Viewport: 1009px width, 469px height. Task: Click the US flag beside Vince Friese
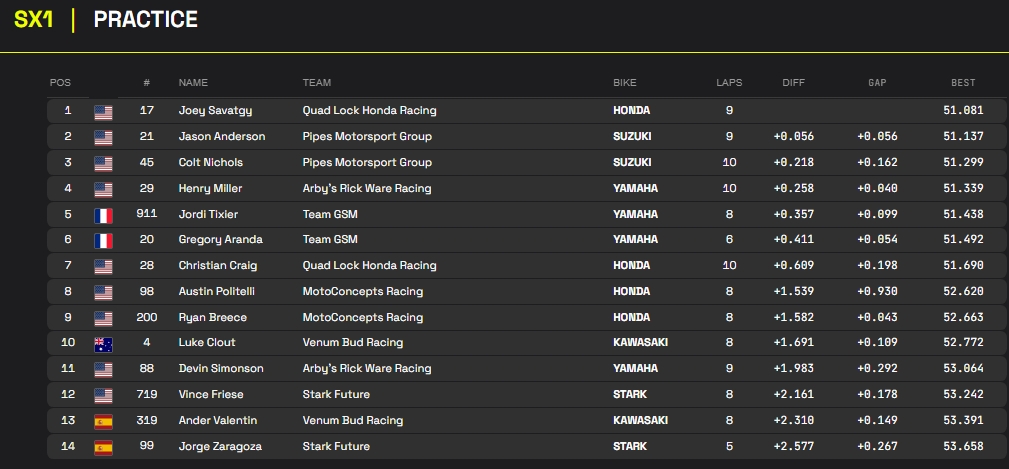103,395
